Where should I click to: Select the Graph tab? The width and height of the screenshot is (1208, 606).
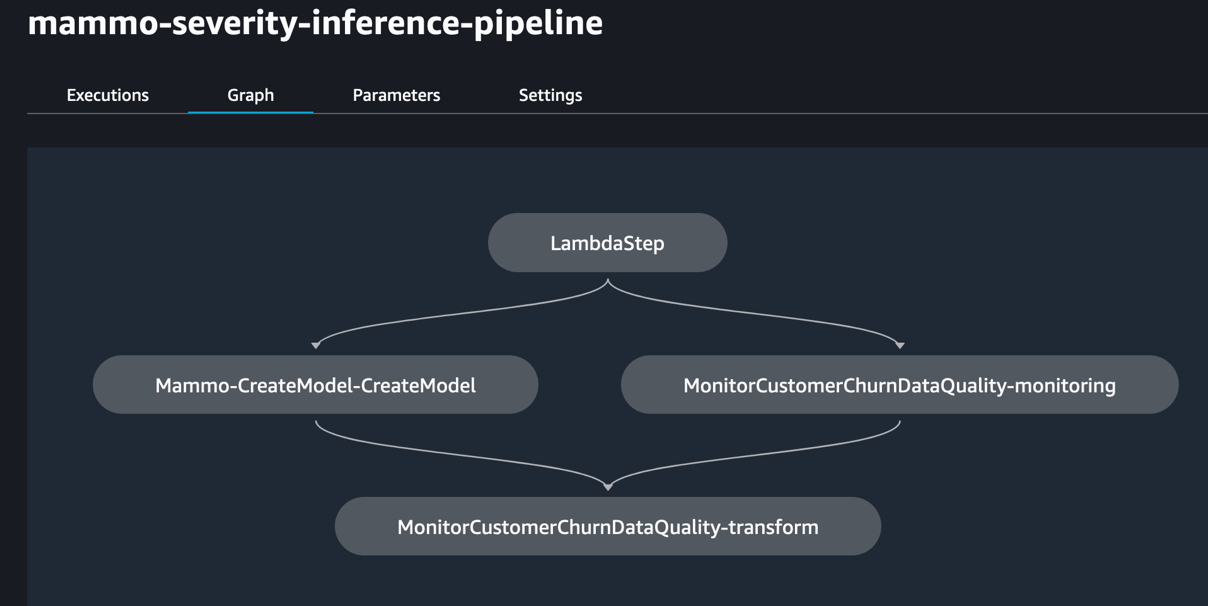point(250,95)
